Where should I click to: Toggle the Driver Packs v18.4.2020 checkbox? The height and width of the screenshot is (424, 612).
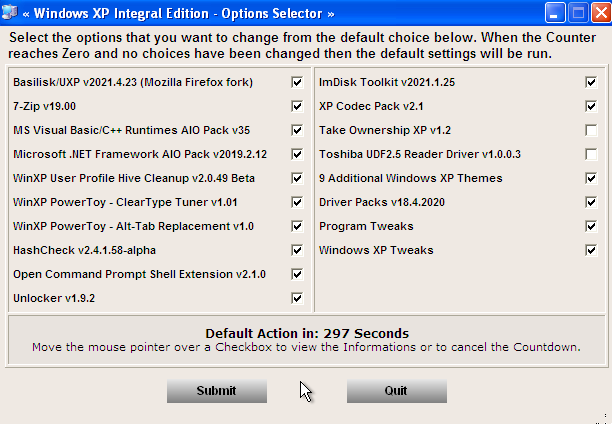tap(591, 202)
